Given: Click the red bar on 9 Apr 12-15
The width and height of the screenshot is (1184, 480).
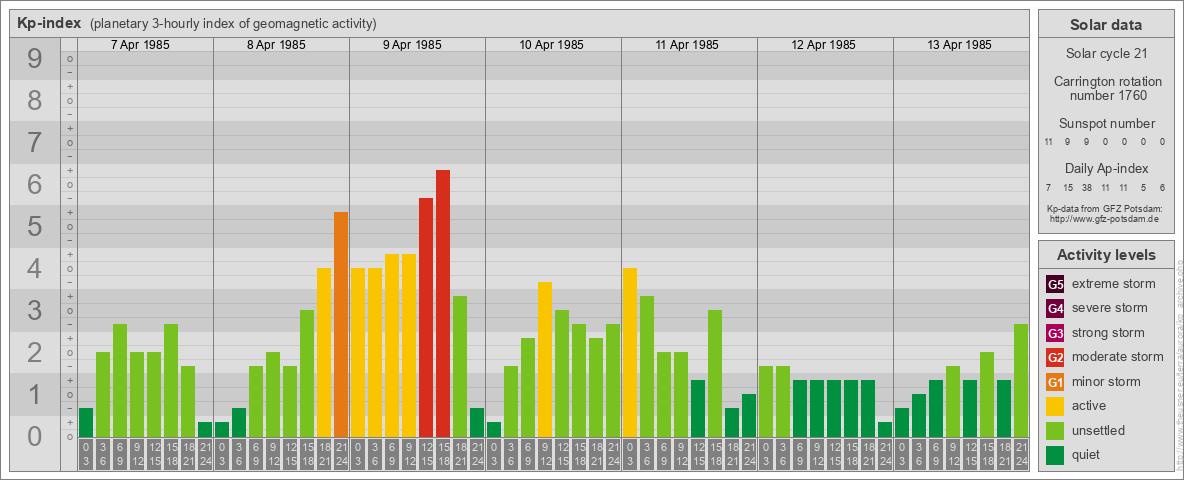Looking at the screenshot, I should pyautogui.click(x=426, y=317).
